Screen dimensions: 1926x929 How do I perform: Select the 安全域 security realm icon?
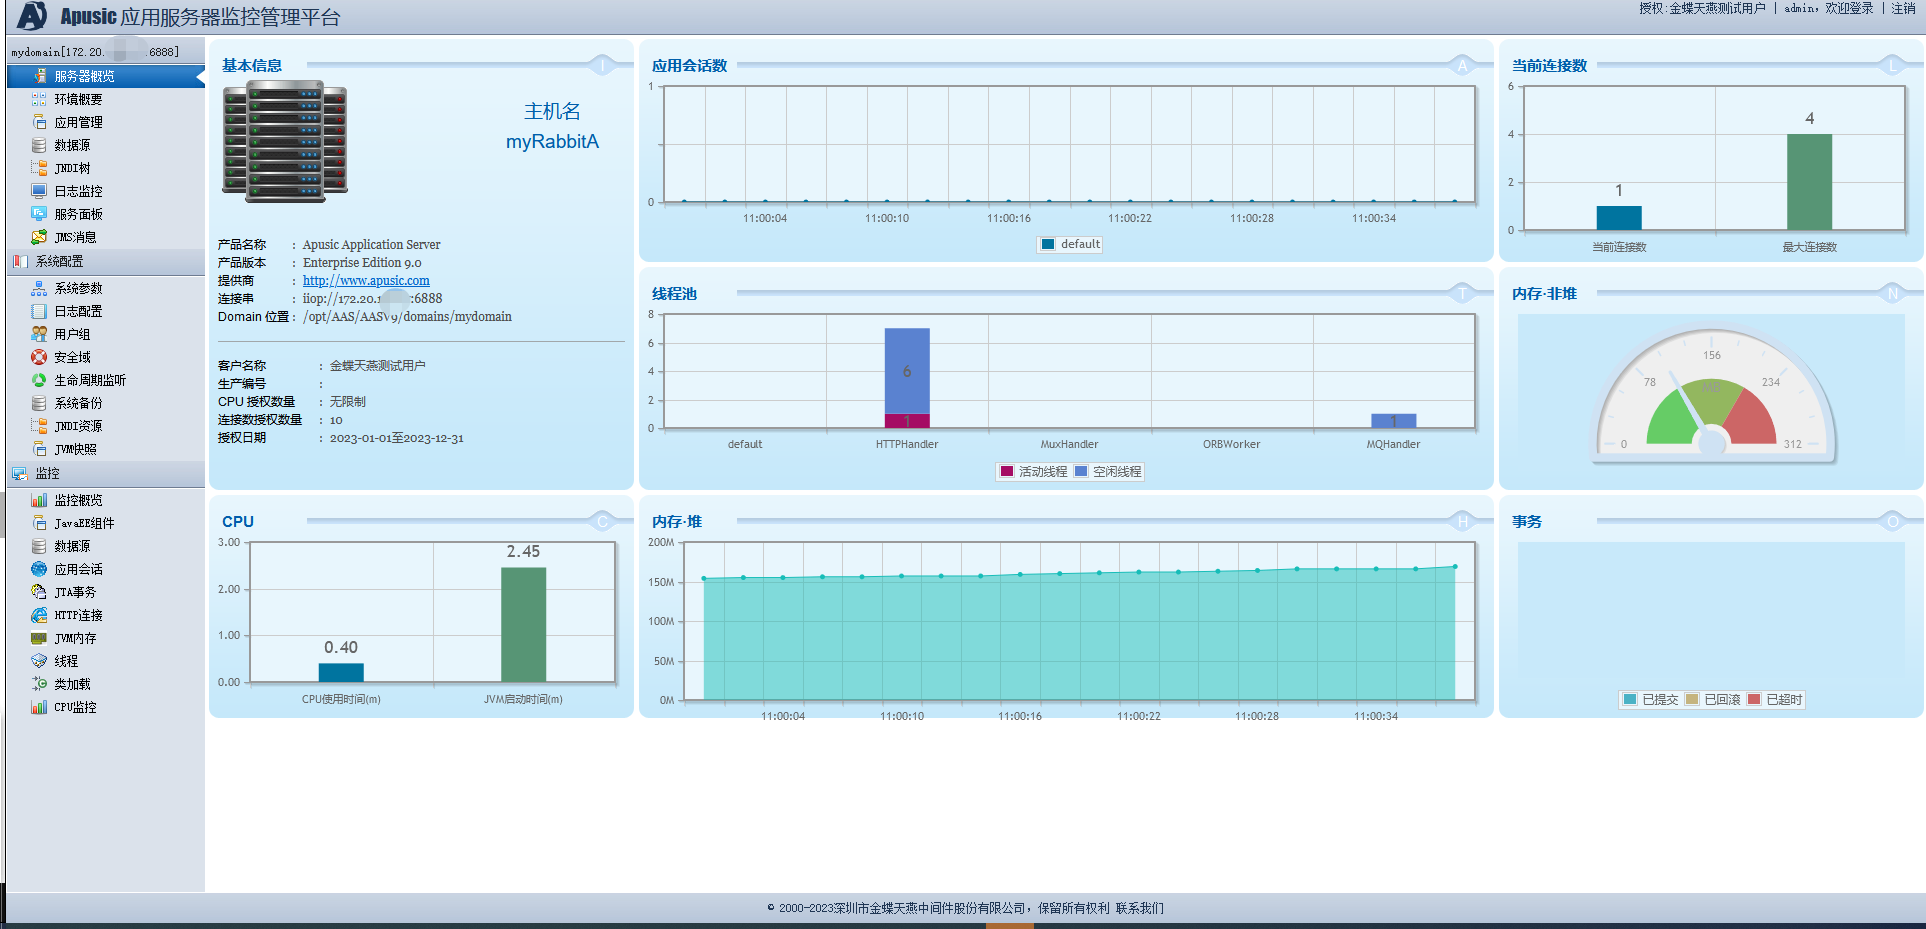coord(39,357)
